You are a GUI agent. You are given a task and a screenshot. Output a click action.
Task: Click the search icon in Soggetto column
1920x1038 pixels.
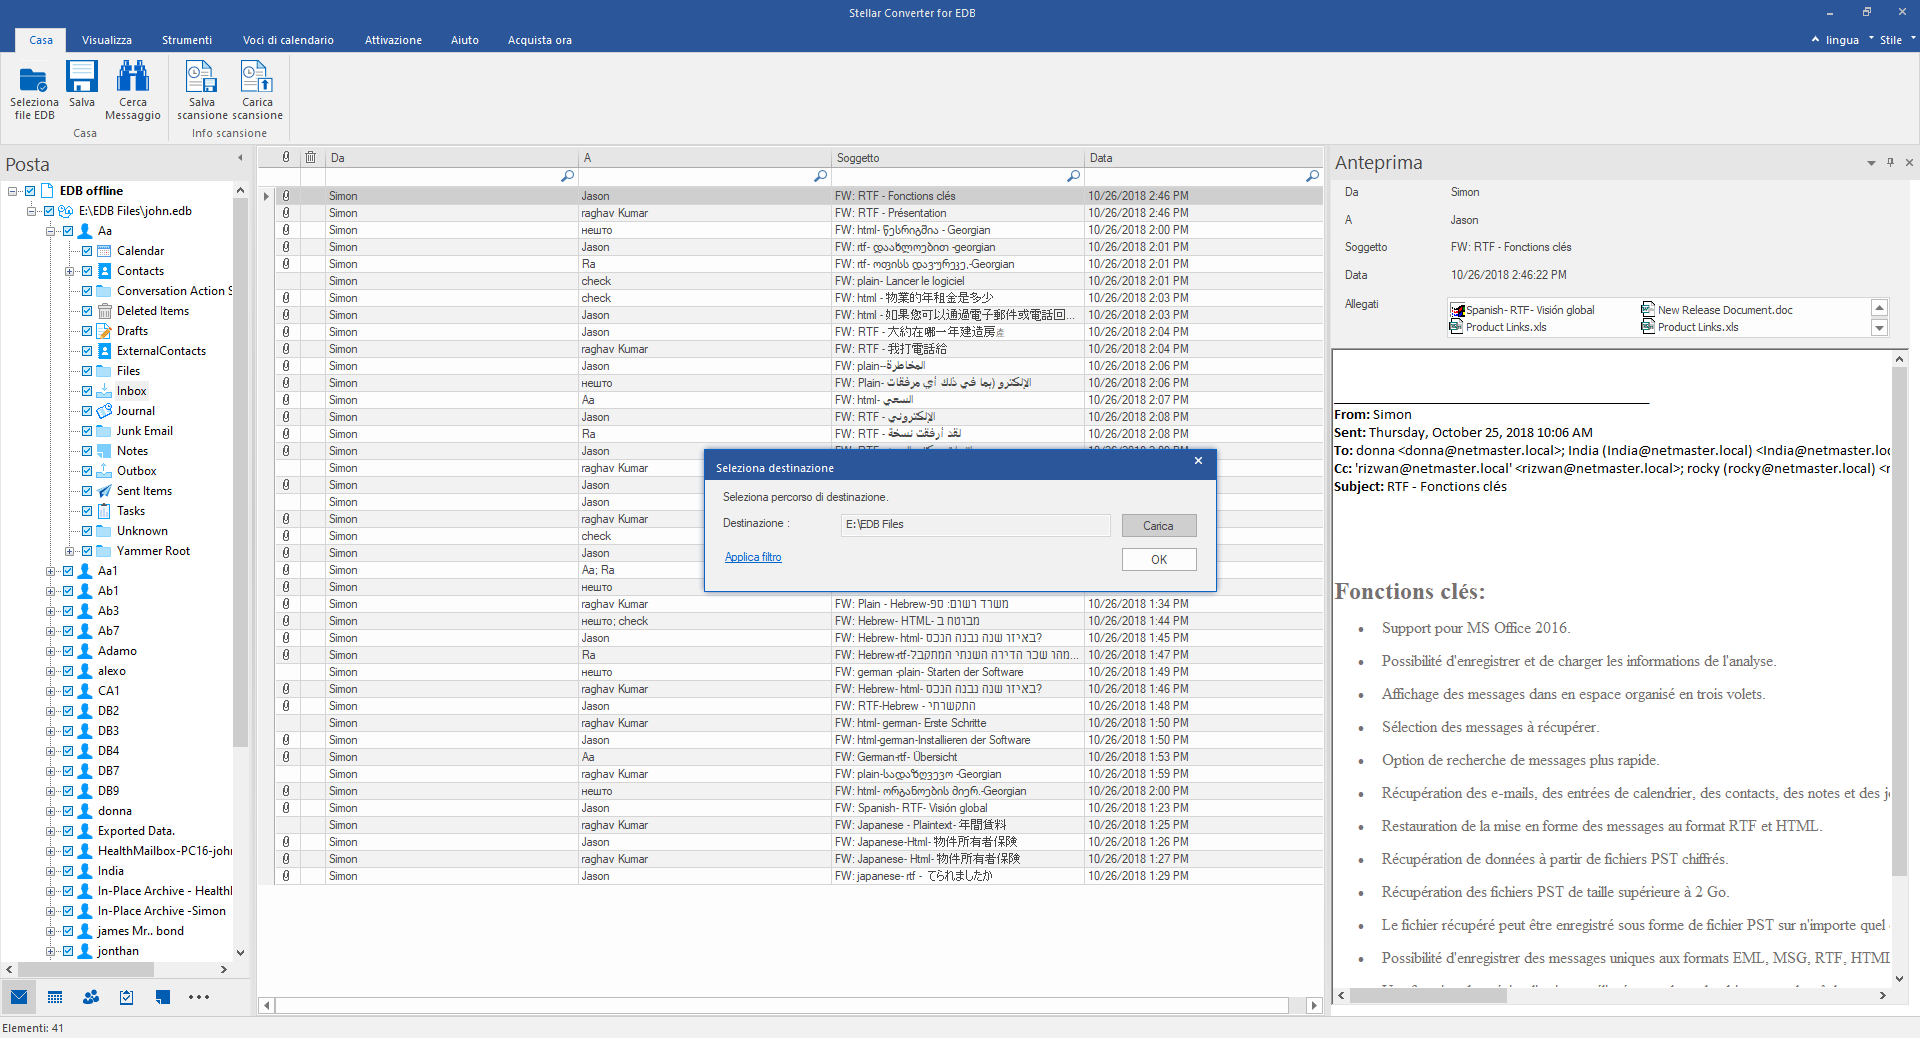click(x=1073, y=176)
